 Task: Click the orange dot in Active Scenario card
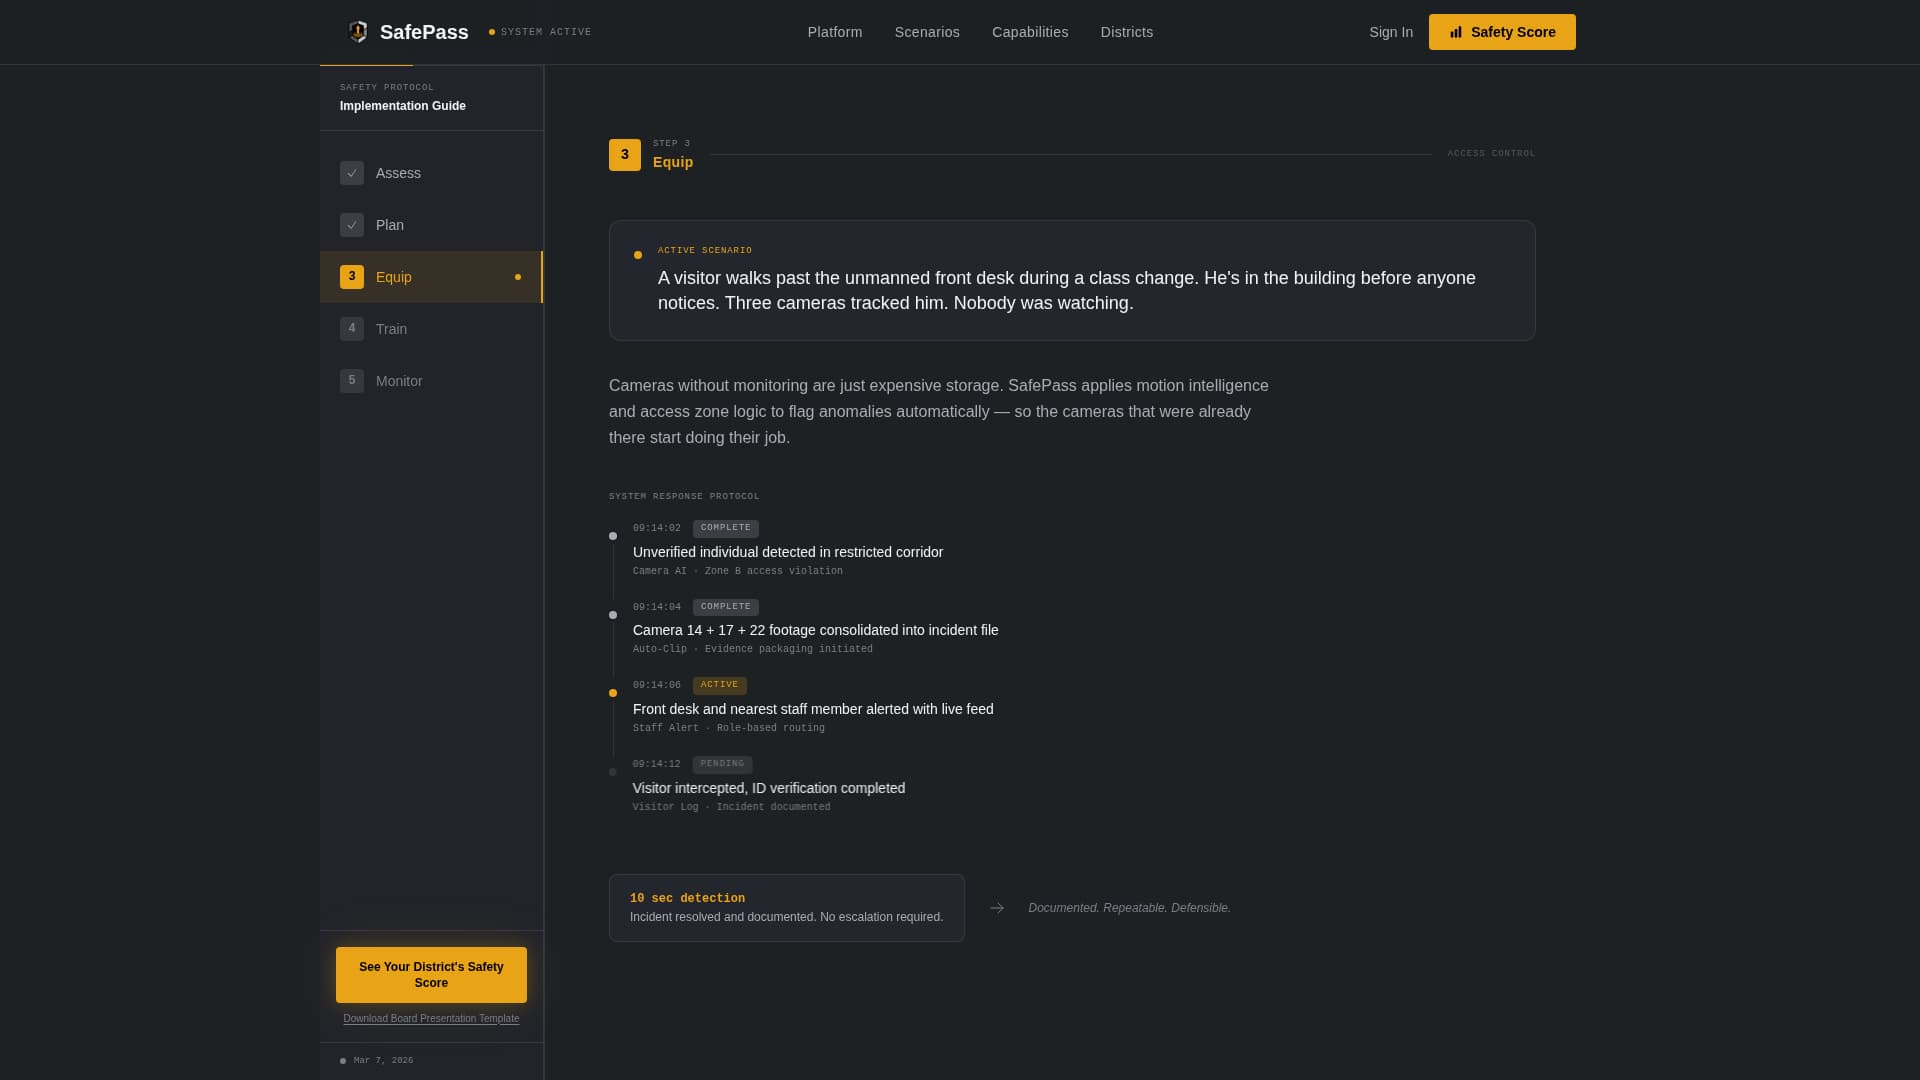point(638,255)
